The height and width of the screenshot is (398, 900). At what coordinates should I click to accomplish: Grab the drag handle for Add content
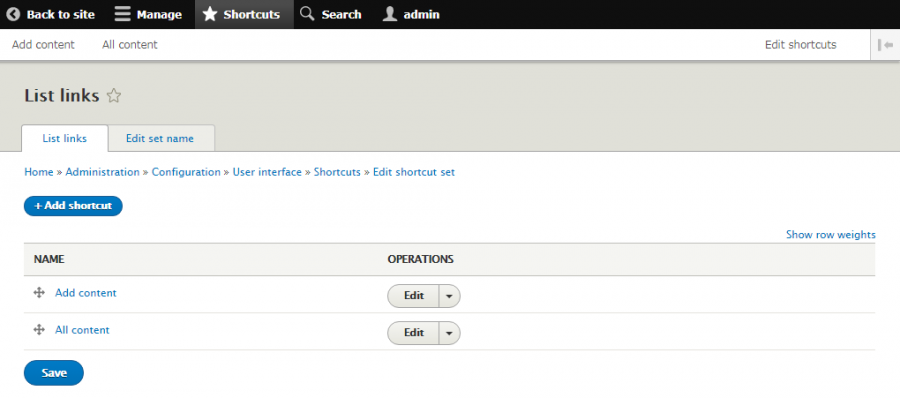(39, 293)
